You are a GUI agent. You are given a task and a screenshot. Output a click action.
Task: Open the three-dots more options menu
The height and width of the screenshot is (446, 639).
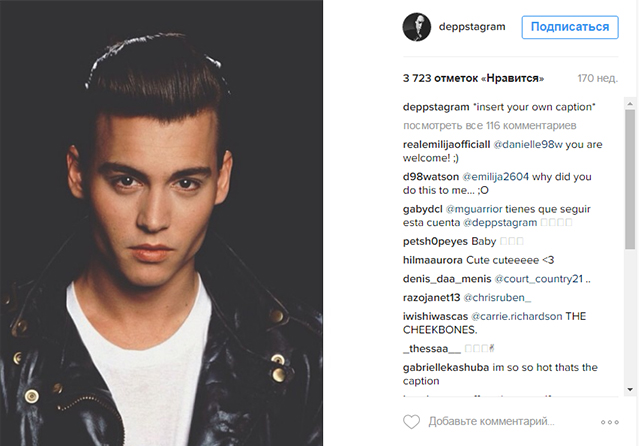tap(610, 422)
